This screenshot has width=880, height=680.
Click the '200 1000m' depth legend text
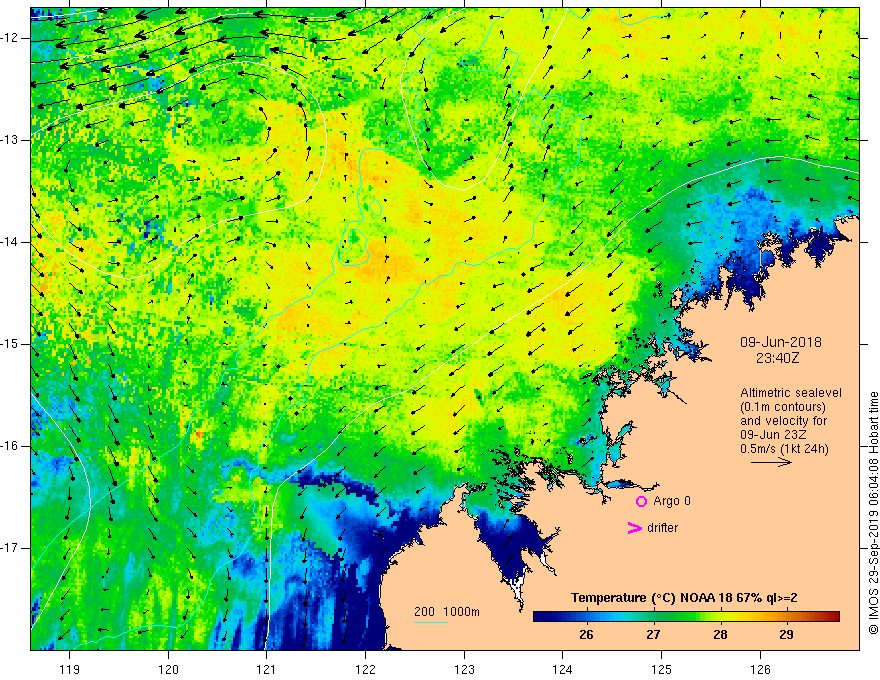(x=447, y=612)
